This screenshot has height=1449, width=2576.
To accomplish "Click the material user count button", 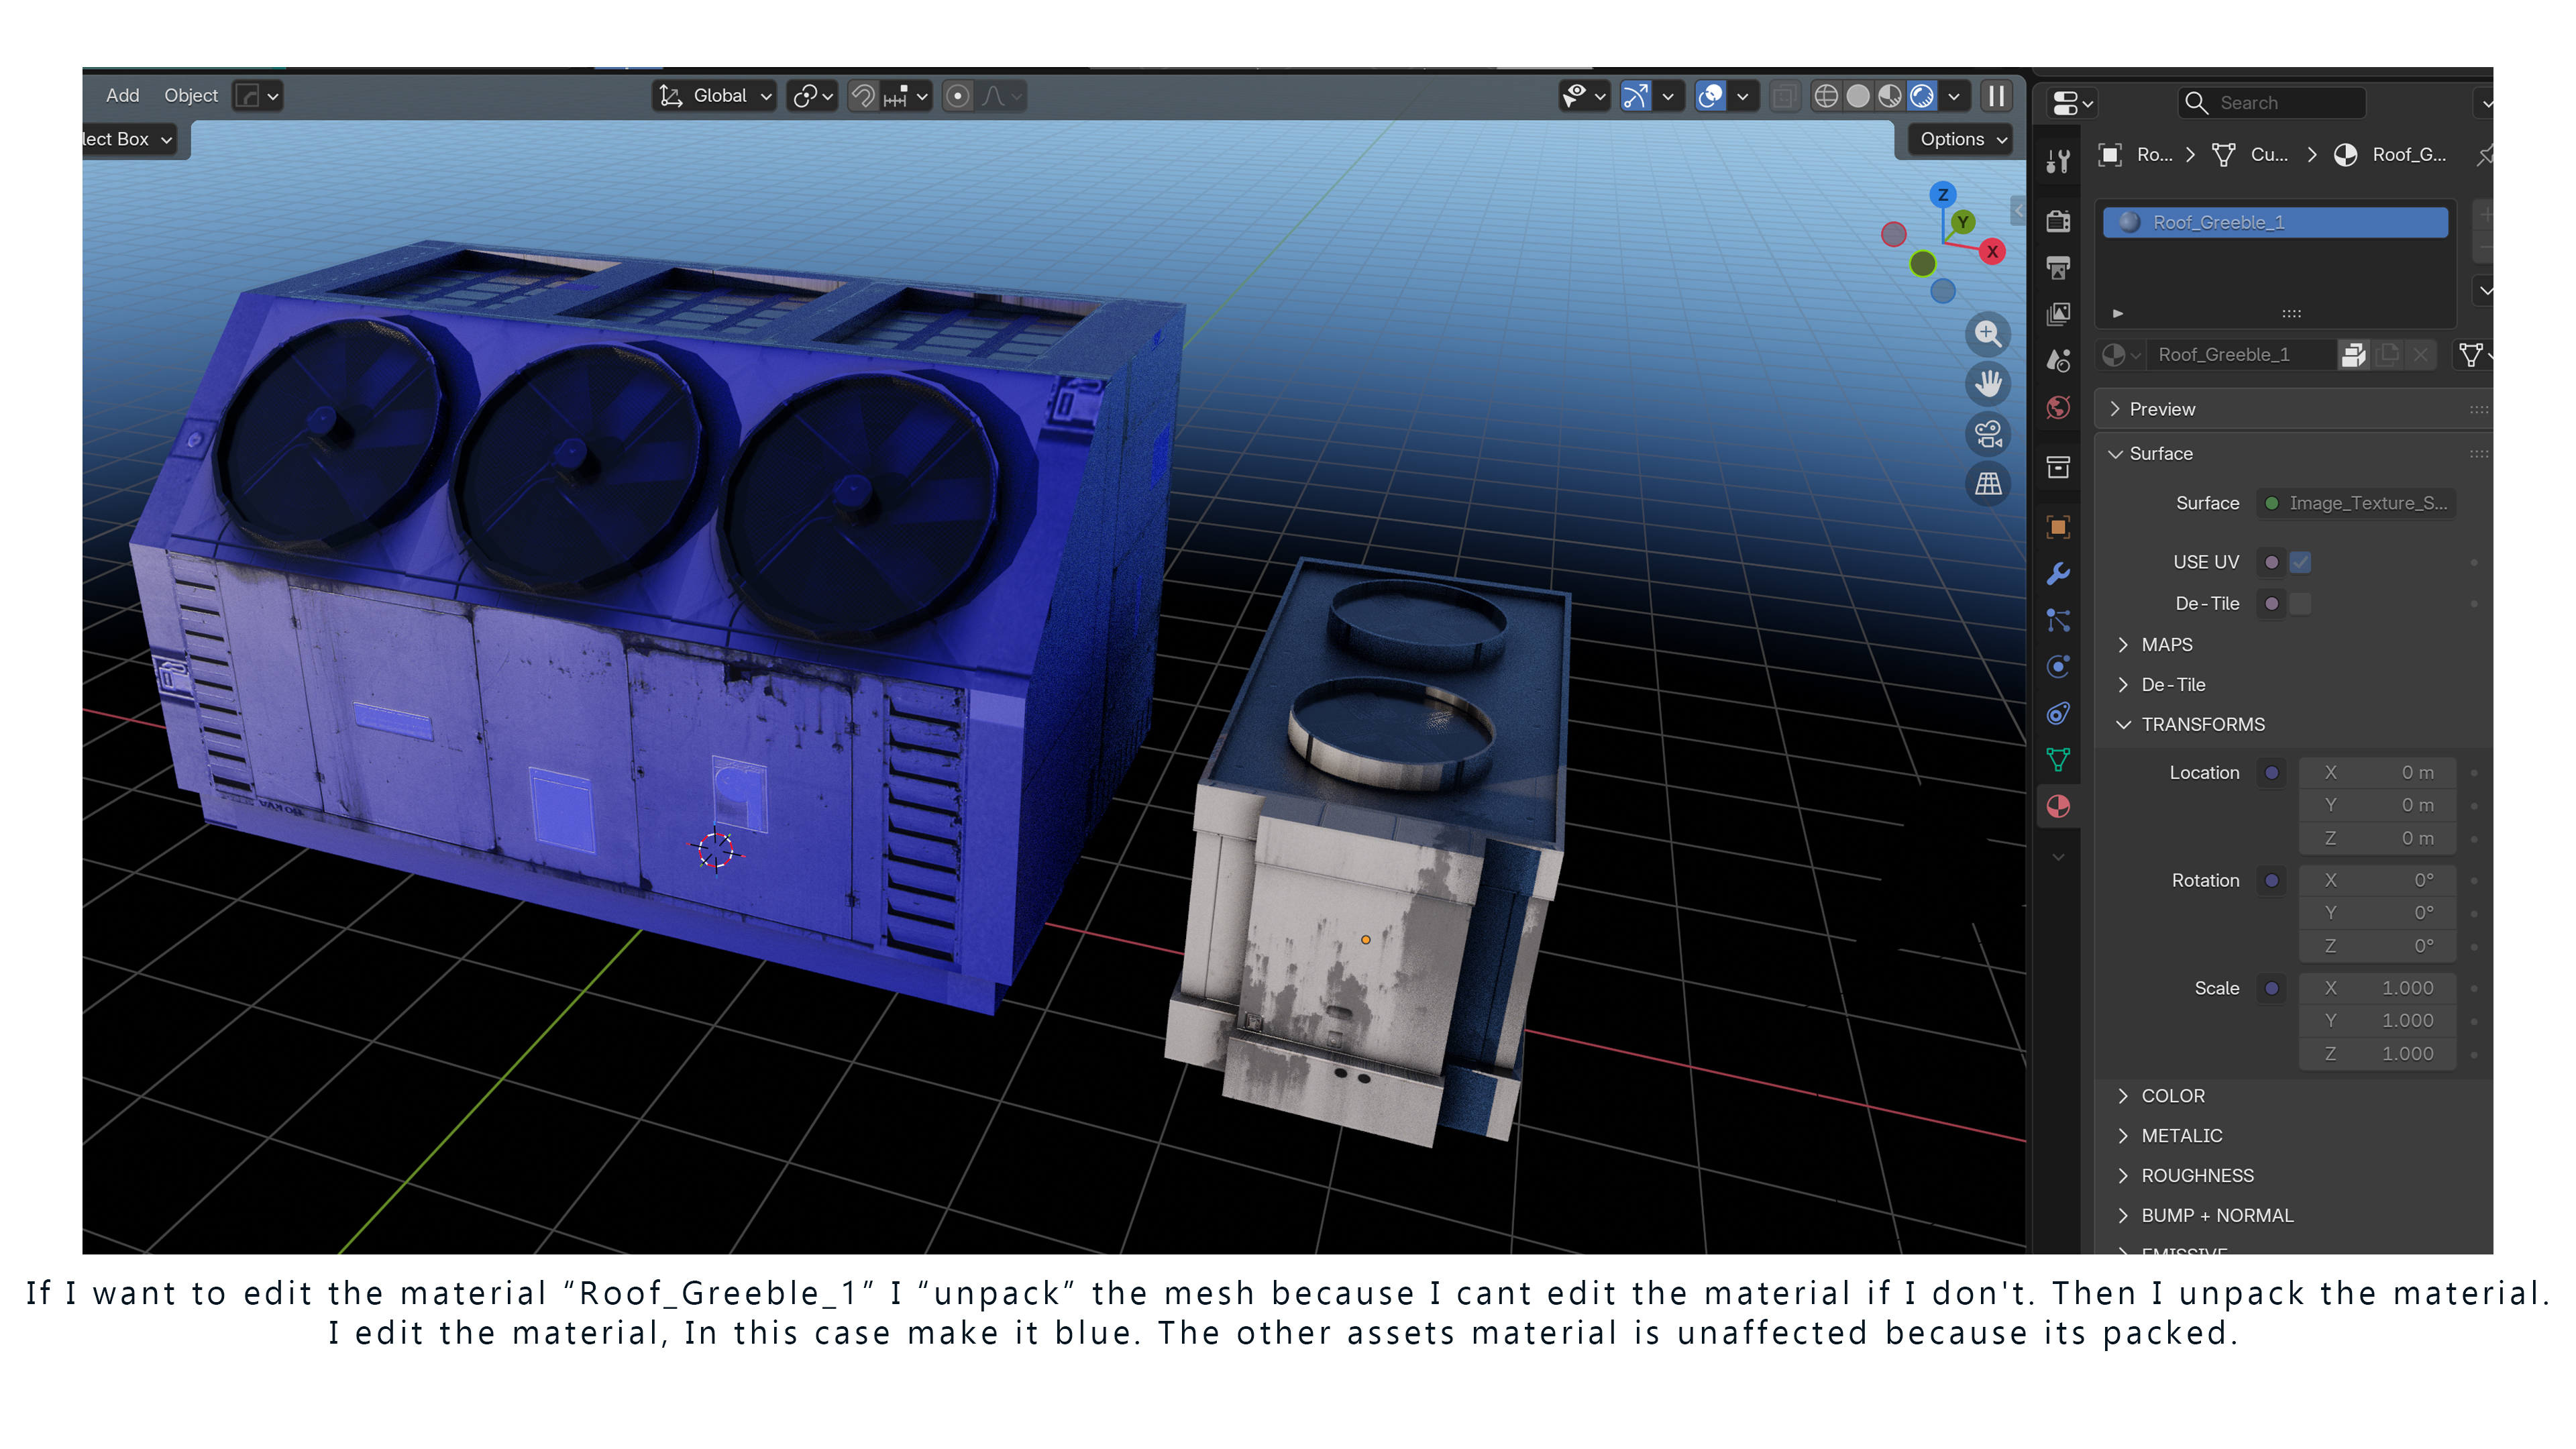I will coord(2353,355).
